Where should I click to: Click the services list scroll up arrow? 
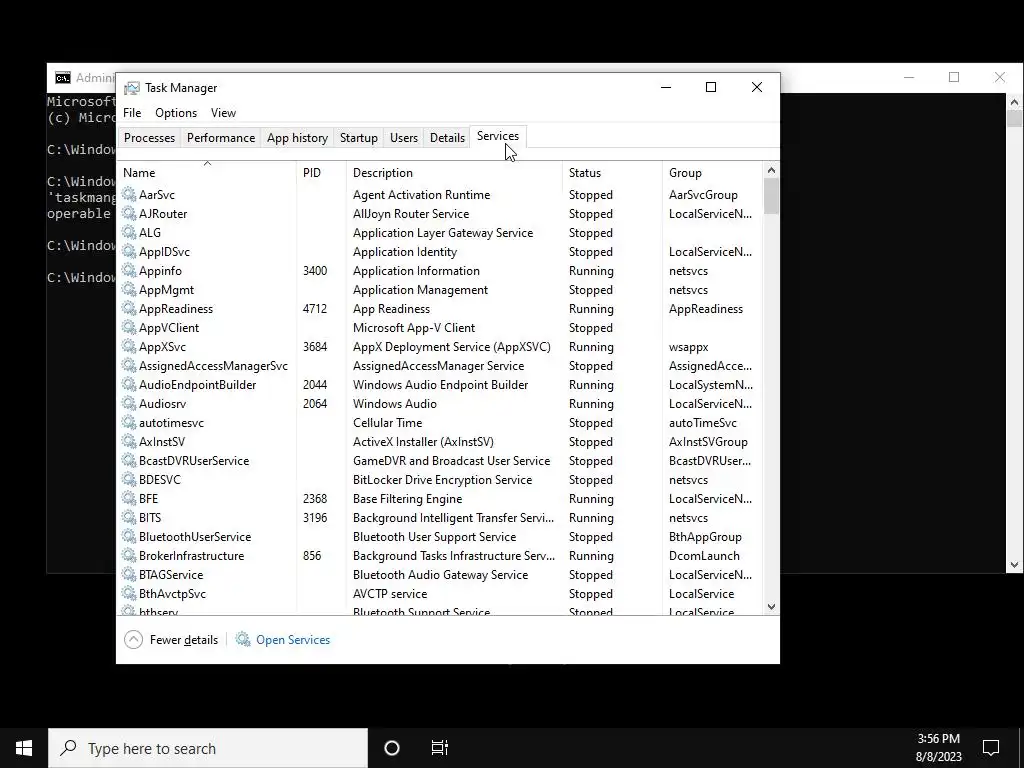771,170
